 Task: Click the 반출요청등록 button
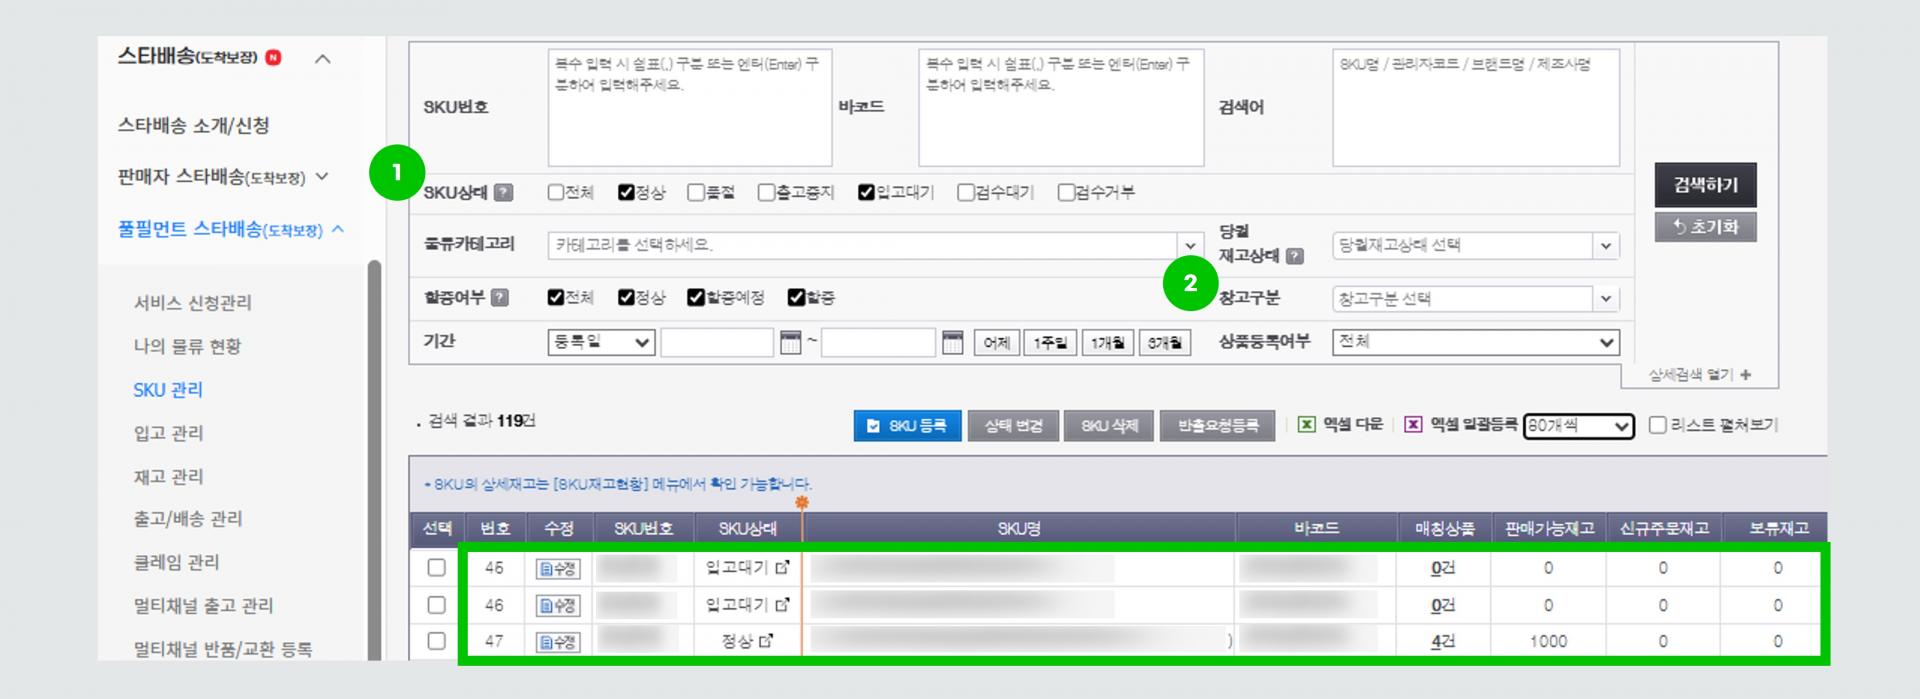pyautogui.click(x=1217, y=426)
